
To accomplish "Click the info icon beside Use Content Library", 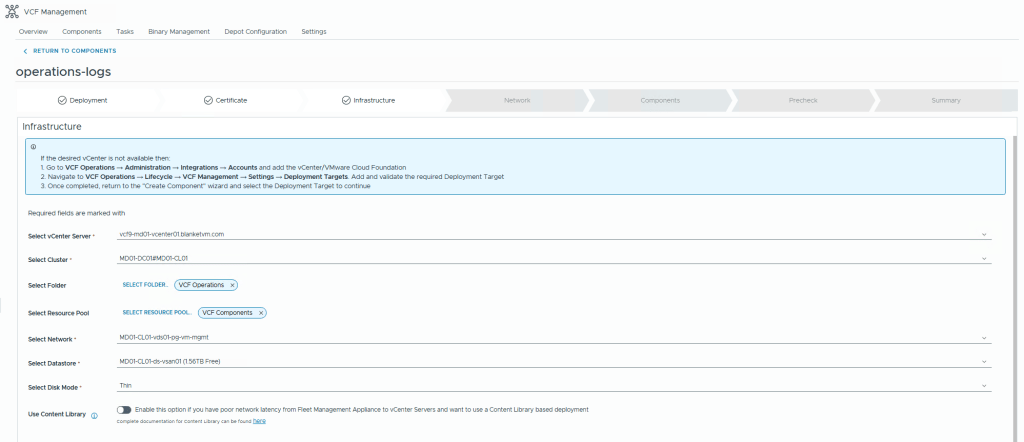I will tap(94, 415).
